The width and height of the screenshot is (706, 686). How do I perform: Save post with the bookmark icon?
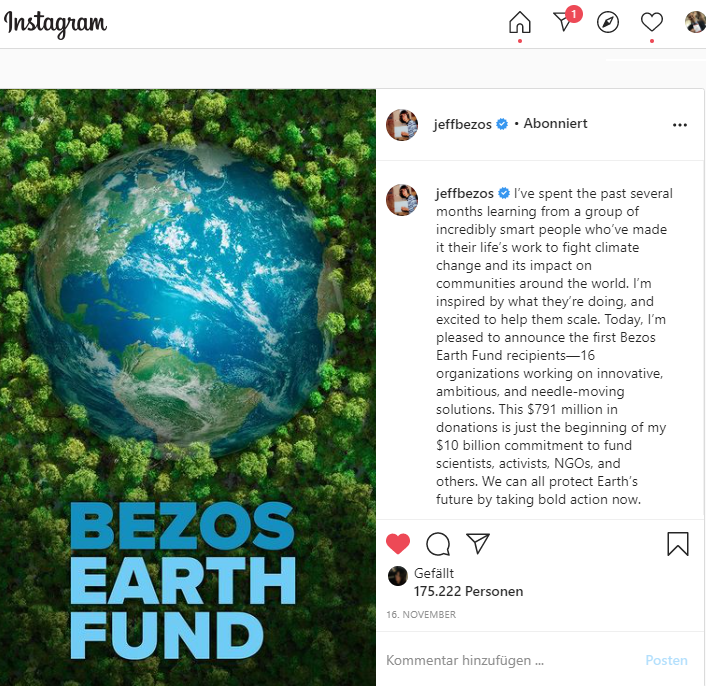point(678,544)
